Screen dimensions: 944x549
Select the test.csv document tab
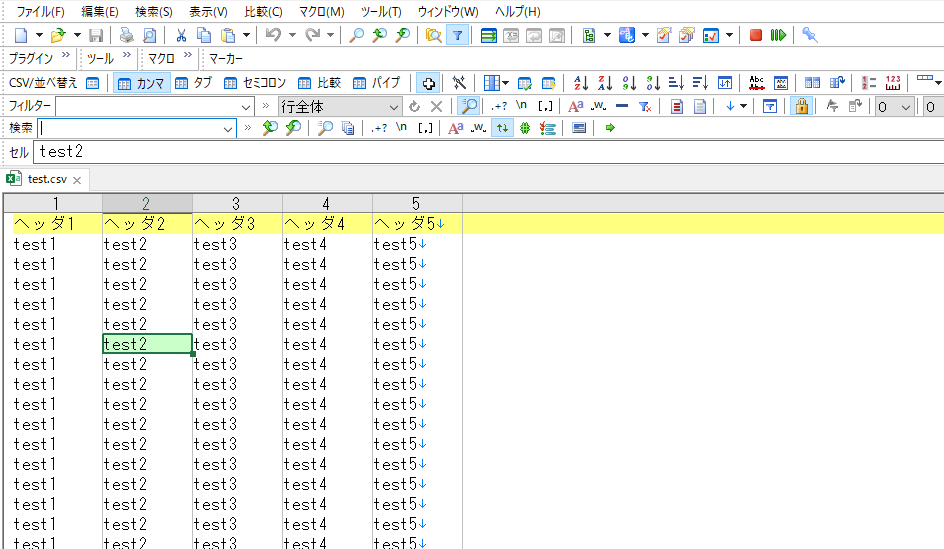[47, 179]
